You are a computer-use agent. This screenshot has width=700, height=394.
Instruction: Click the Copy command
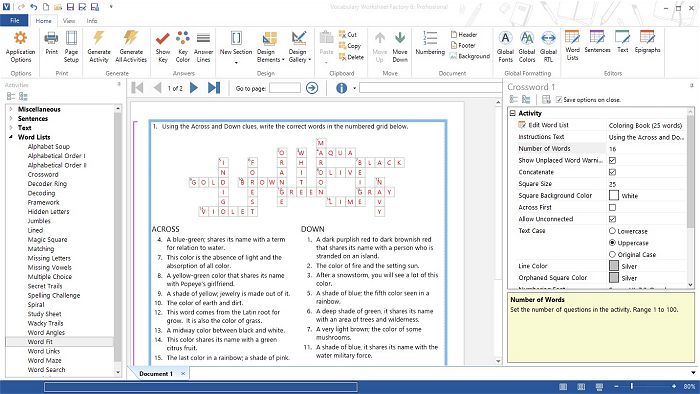tap(350, 46)
